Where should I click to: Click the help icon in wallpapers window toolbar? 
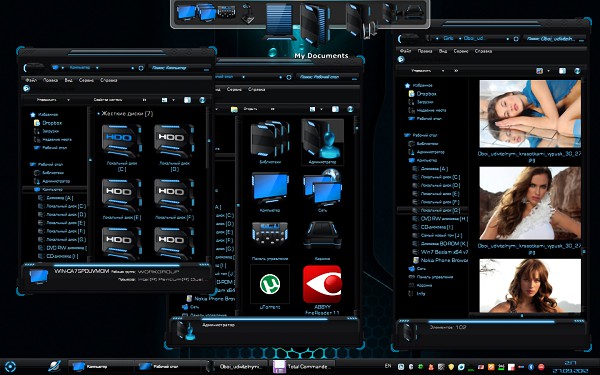coord(577,71)
